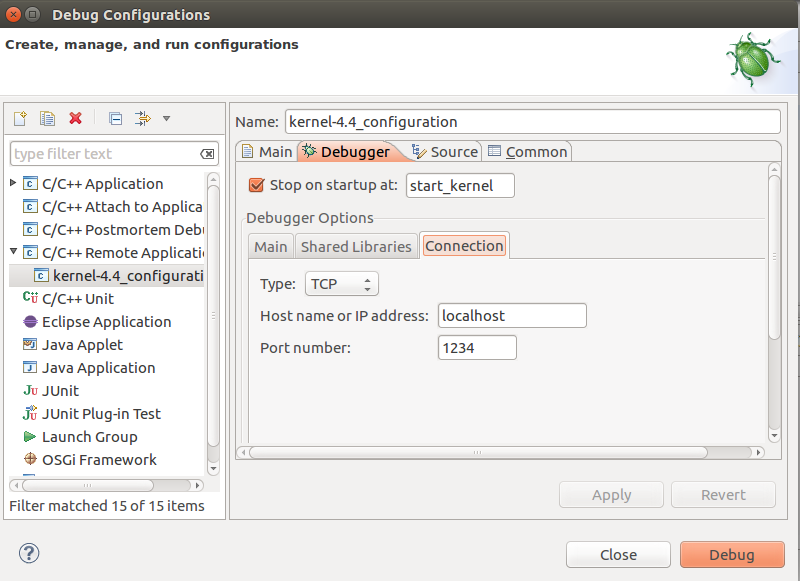Switch to the Source tab
800x581 pixels.
(445, 151)
